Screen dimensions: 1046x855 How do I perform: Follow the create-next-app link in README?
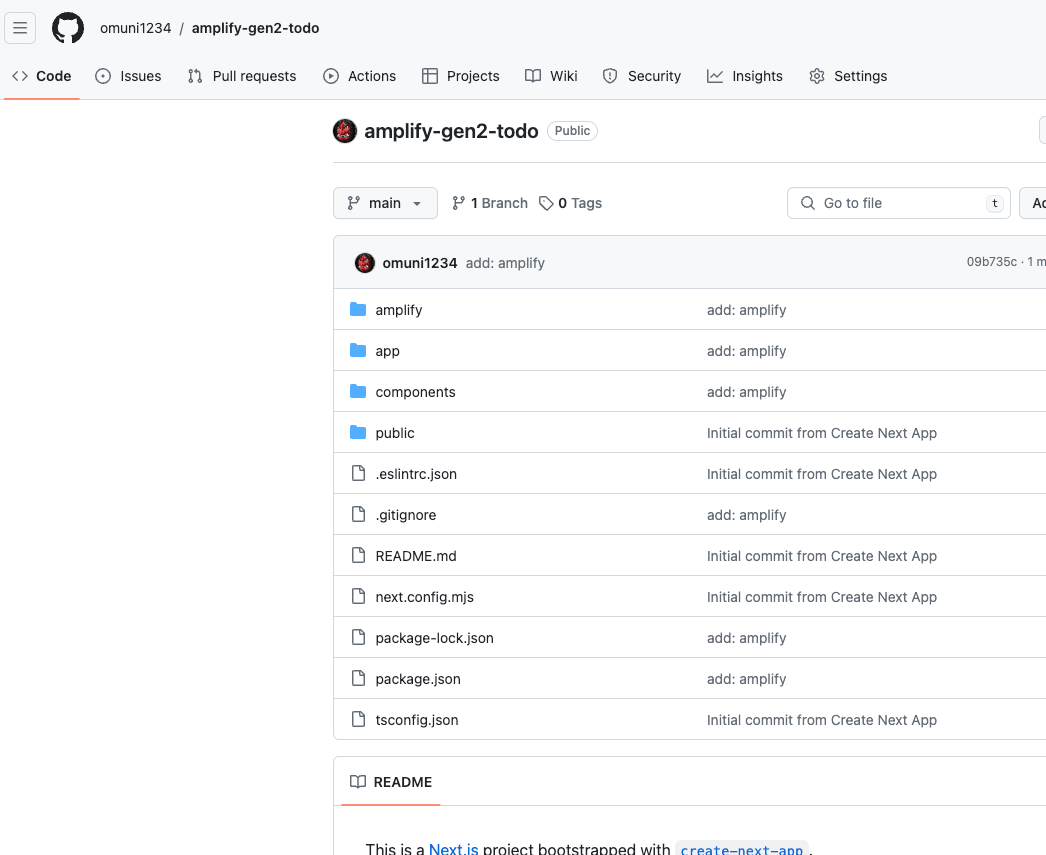coord(742,849)
